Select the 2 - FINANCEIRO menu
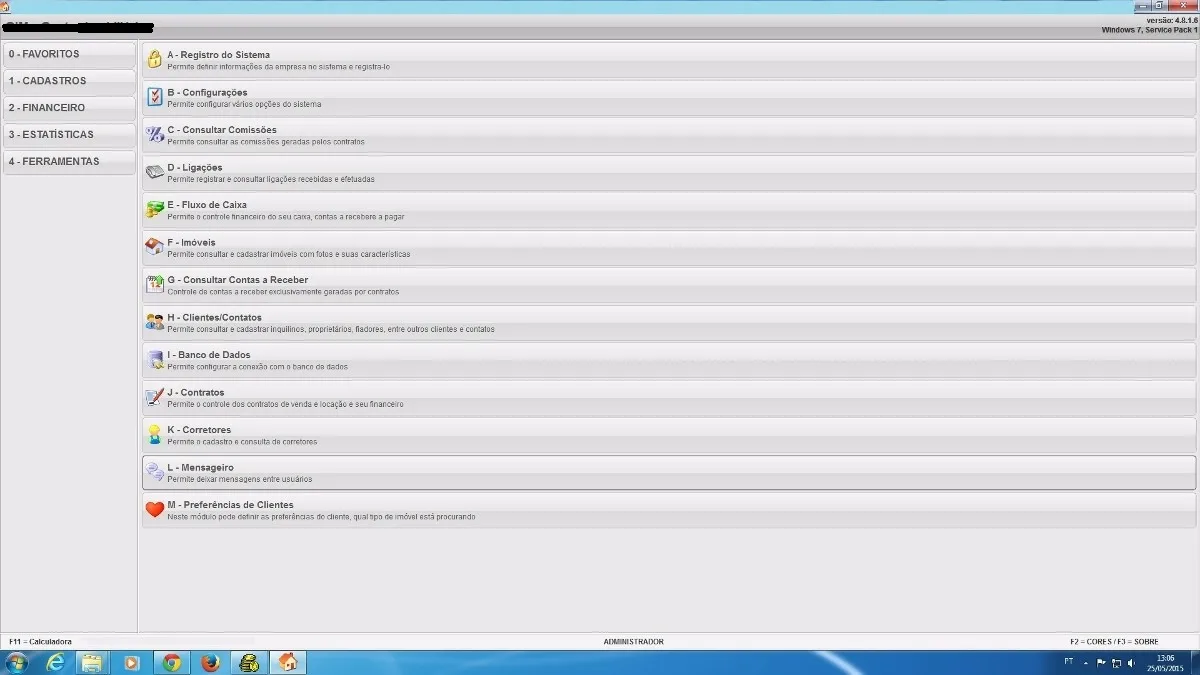Screen dimensions: 1200x675 (x=69, y=108)
